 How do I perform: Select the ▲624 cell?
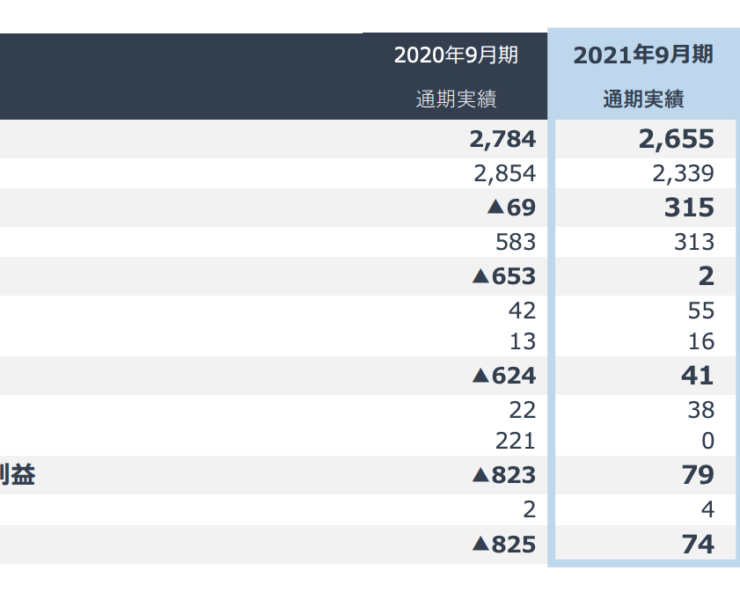coord(503,376)
